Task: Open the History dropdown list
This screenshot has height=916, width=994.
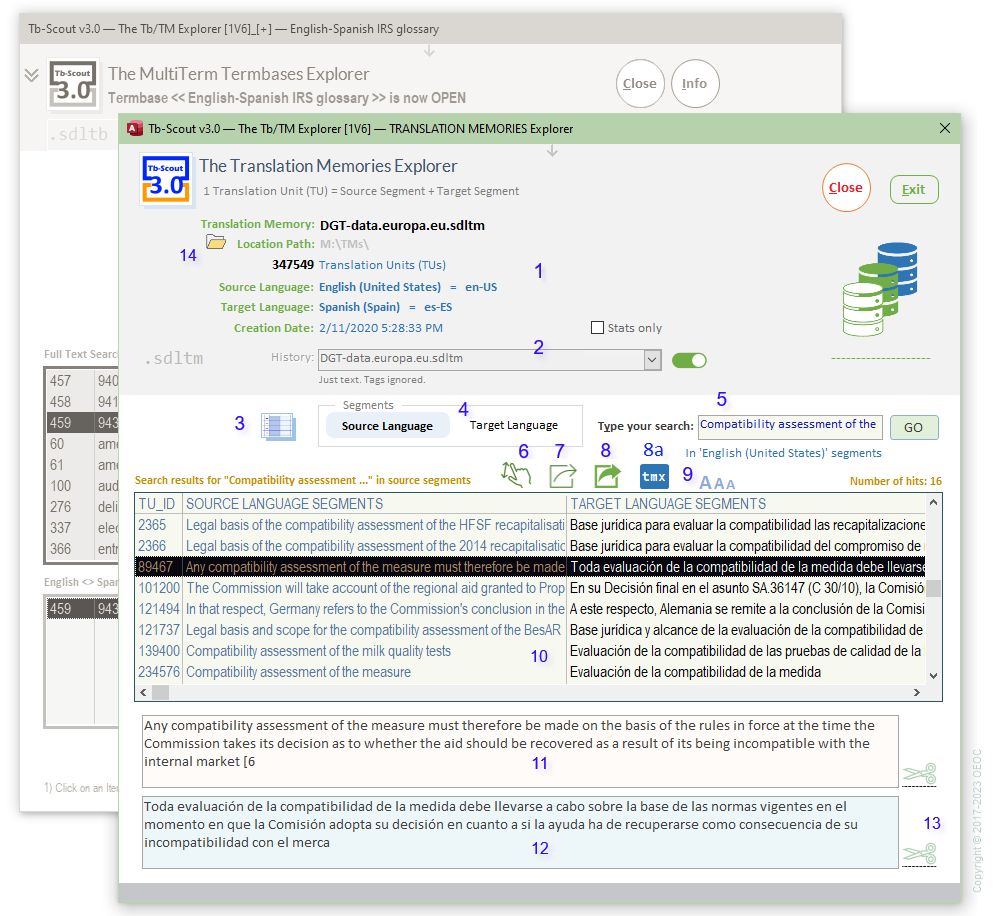Action: click(652, 360)
